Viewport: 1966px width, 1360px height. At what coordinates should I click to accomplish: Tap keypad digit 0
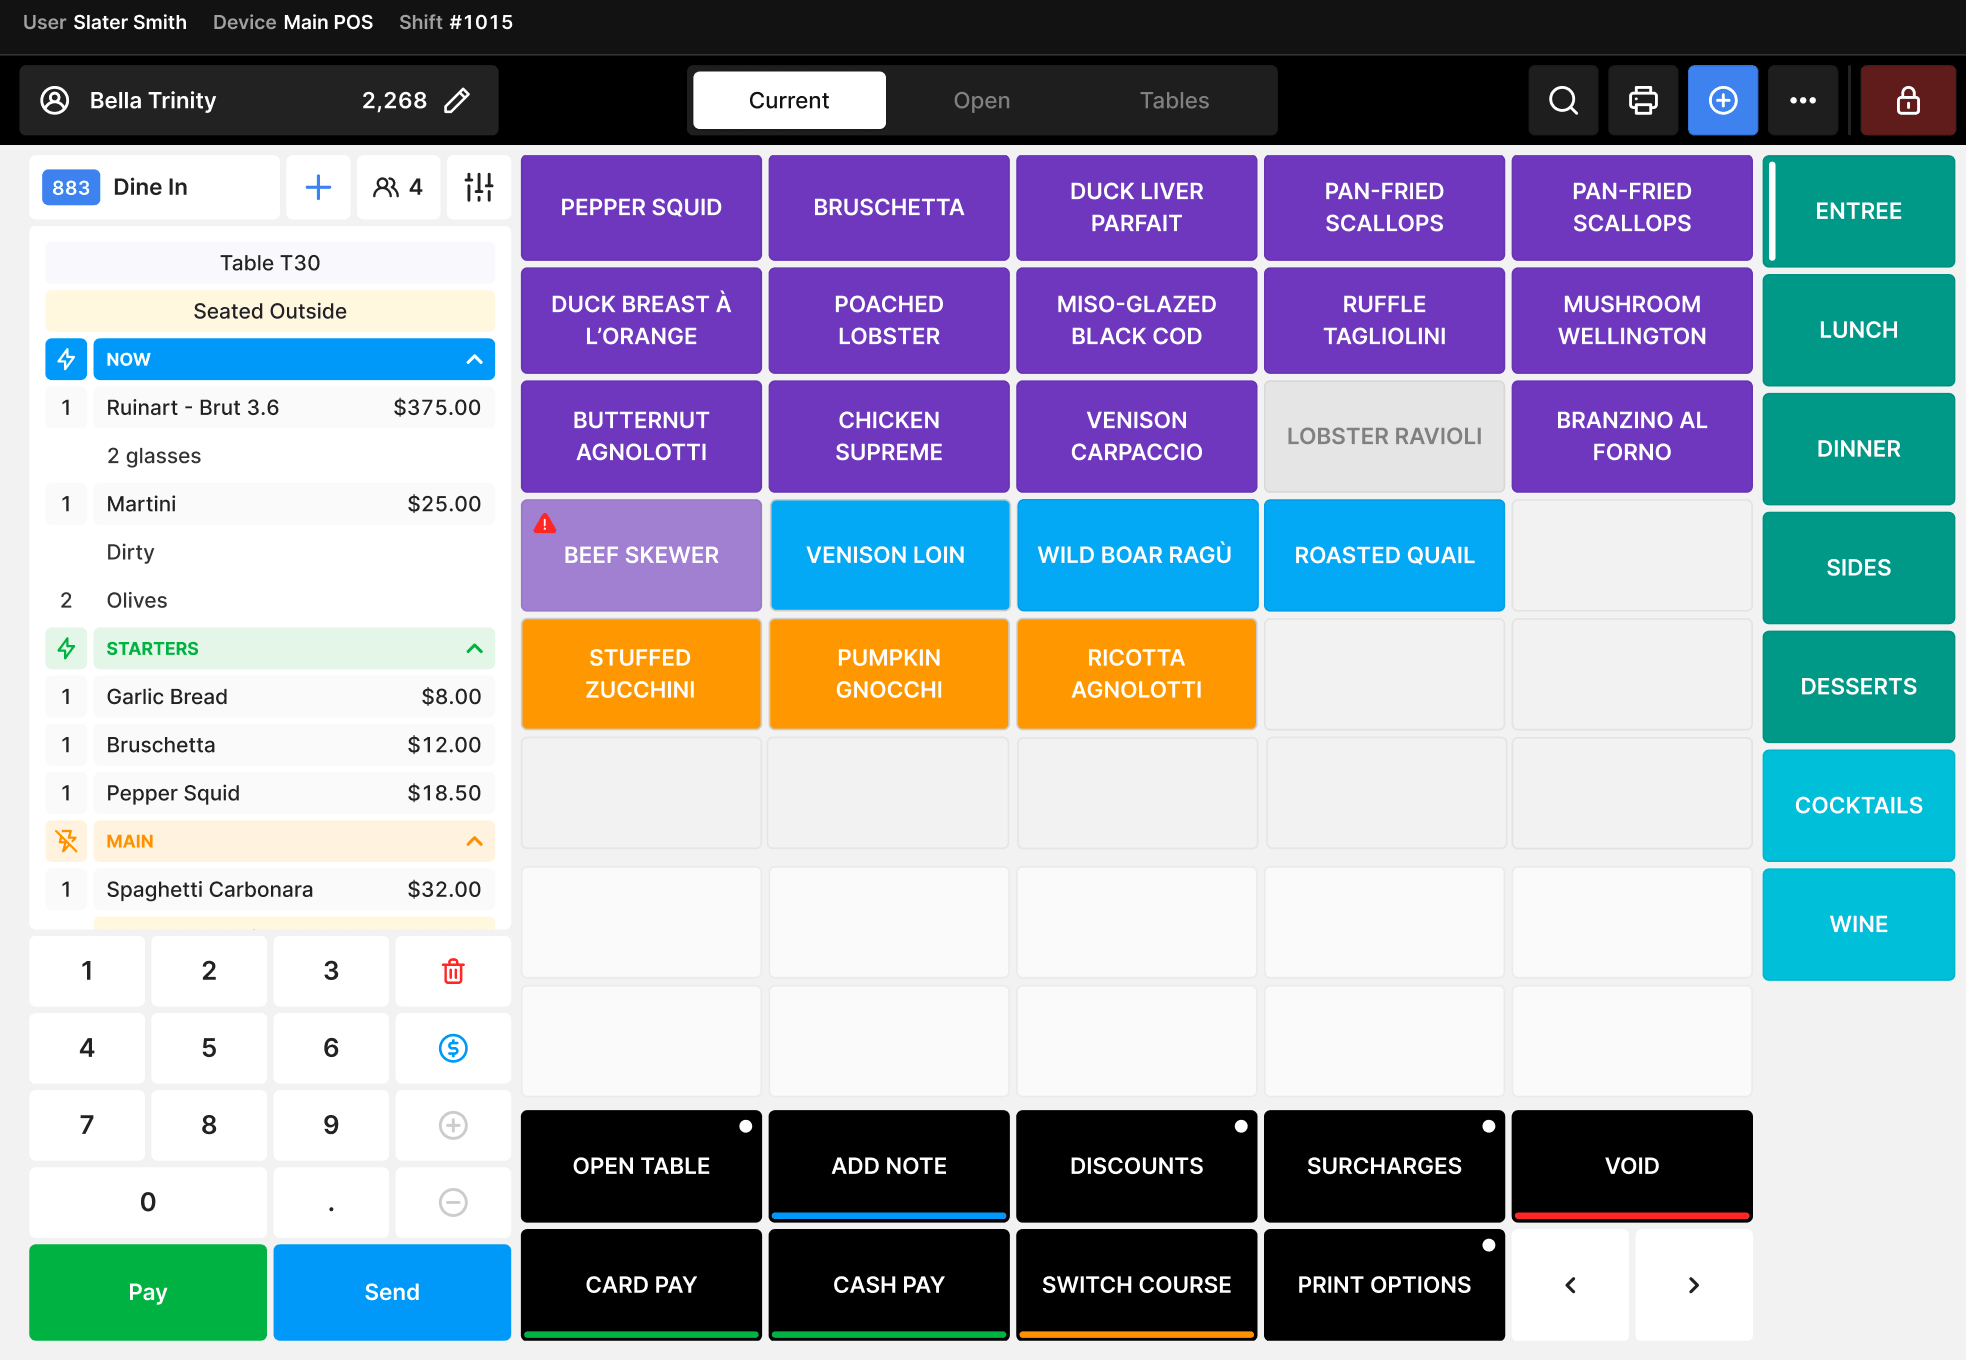click(x=148, y=1202)
